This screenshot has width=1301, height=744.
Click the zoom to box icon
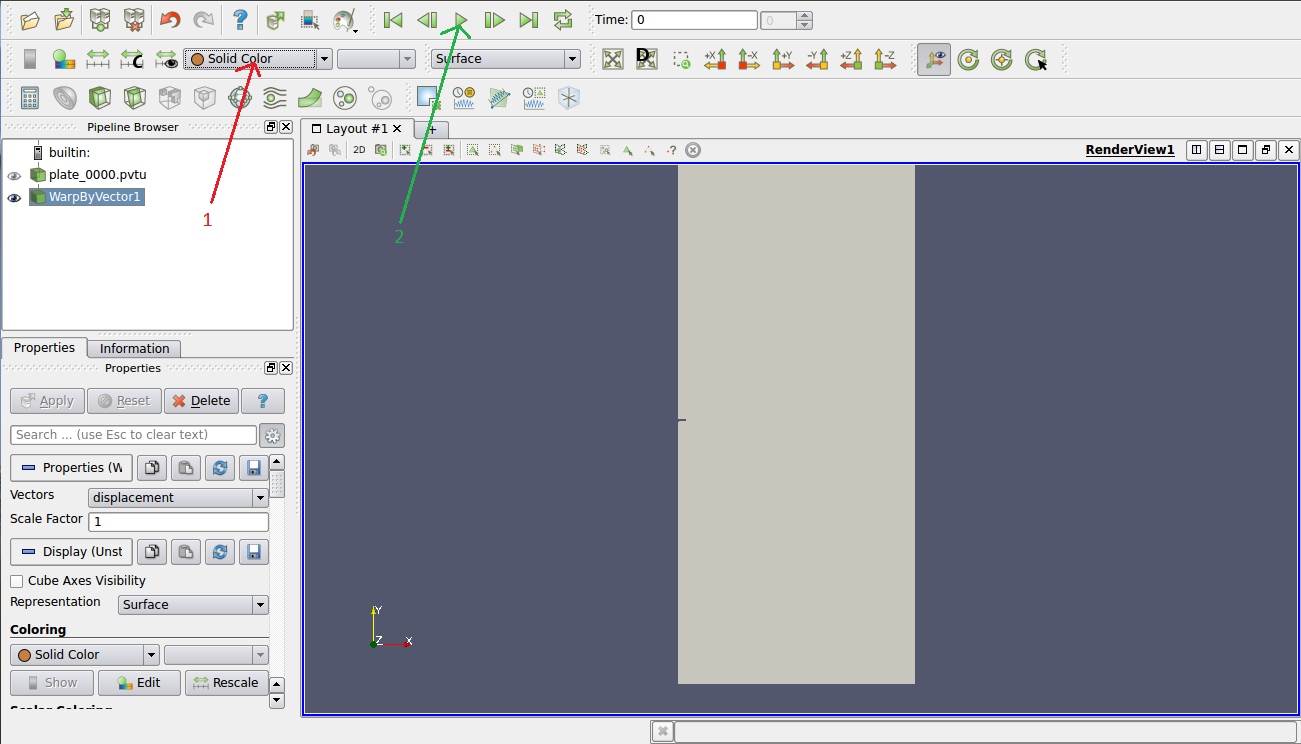click(x=681, y=60)
